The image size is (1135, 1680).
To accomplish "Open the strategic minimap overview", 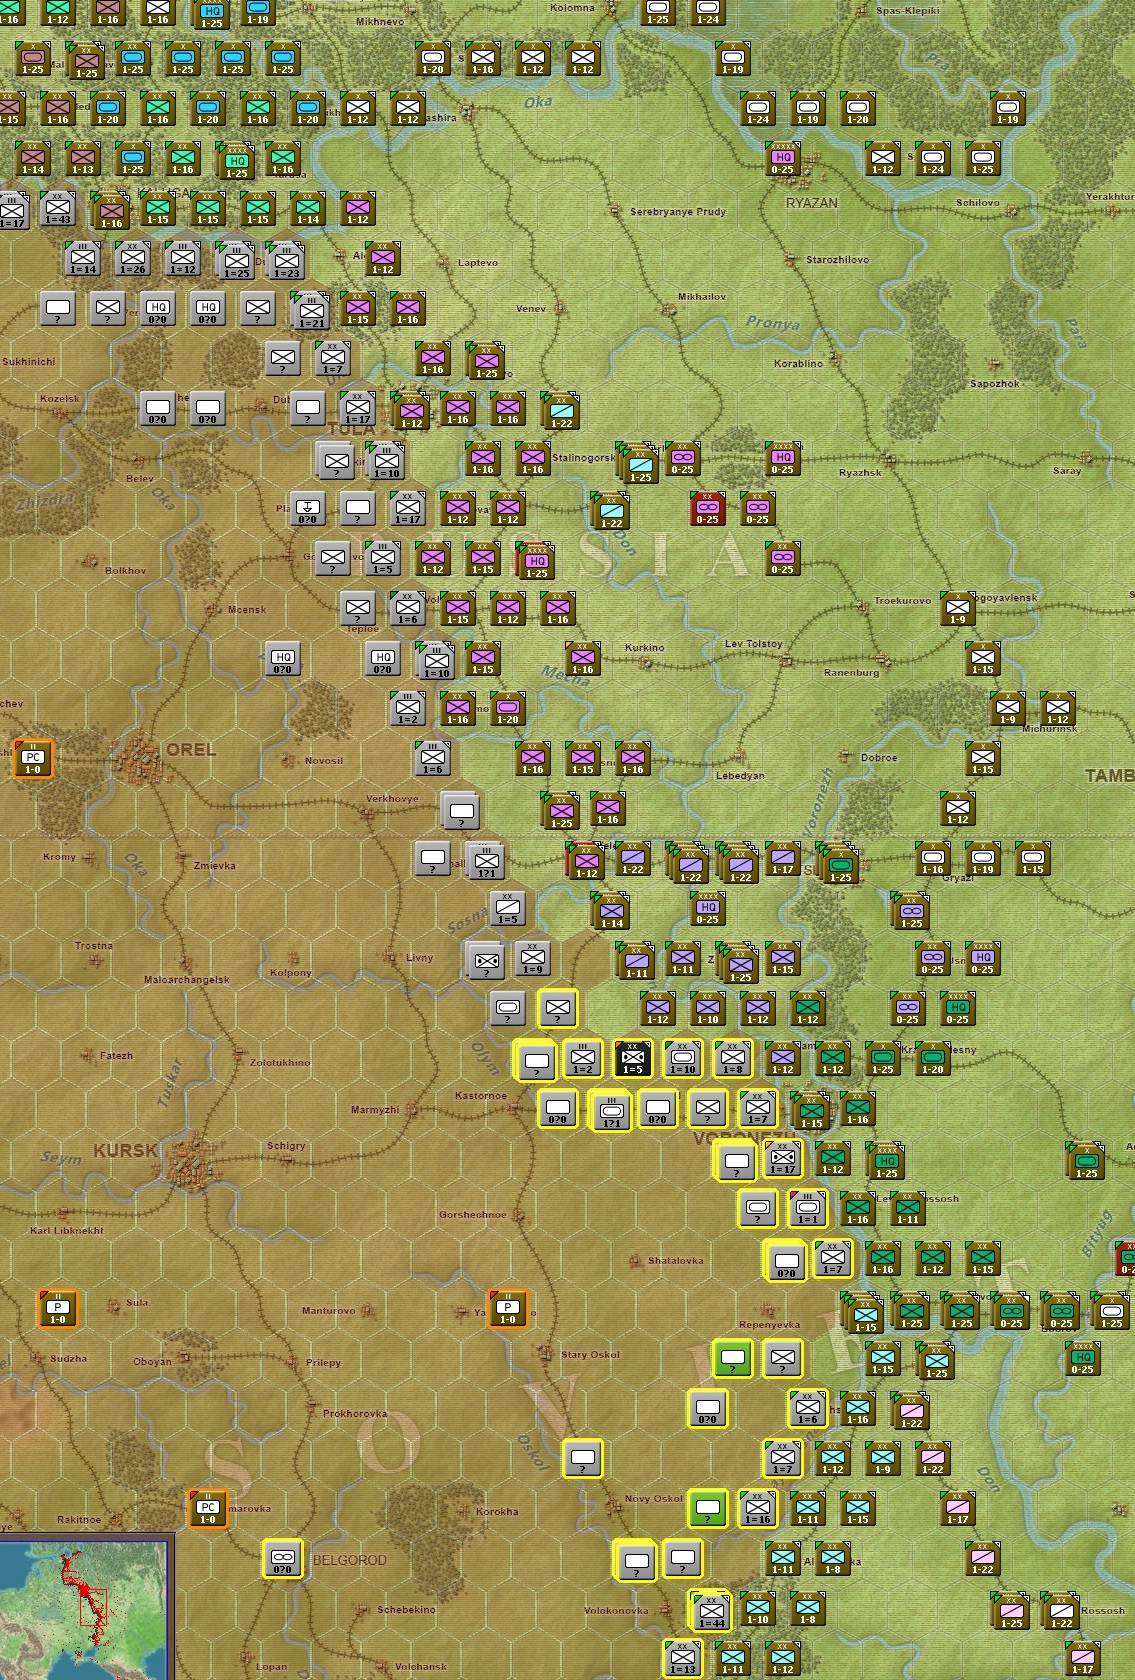I will 86,1610.
